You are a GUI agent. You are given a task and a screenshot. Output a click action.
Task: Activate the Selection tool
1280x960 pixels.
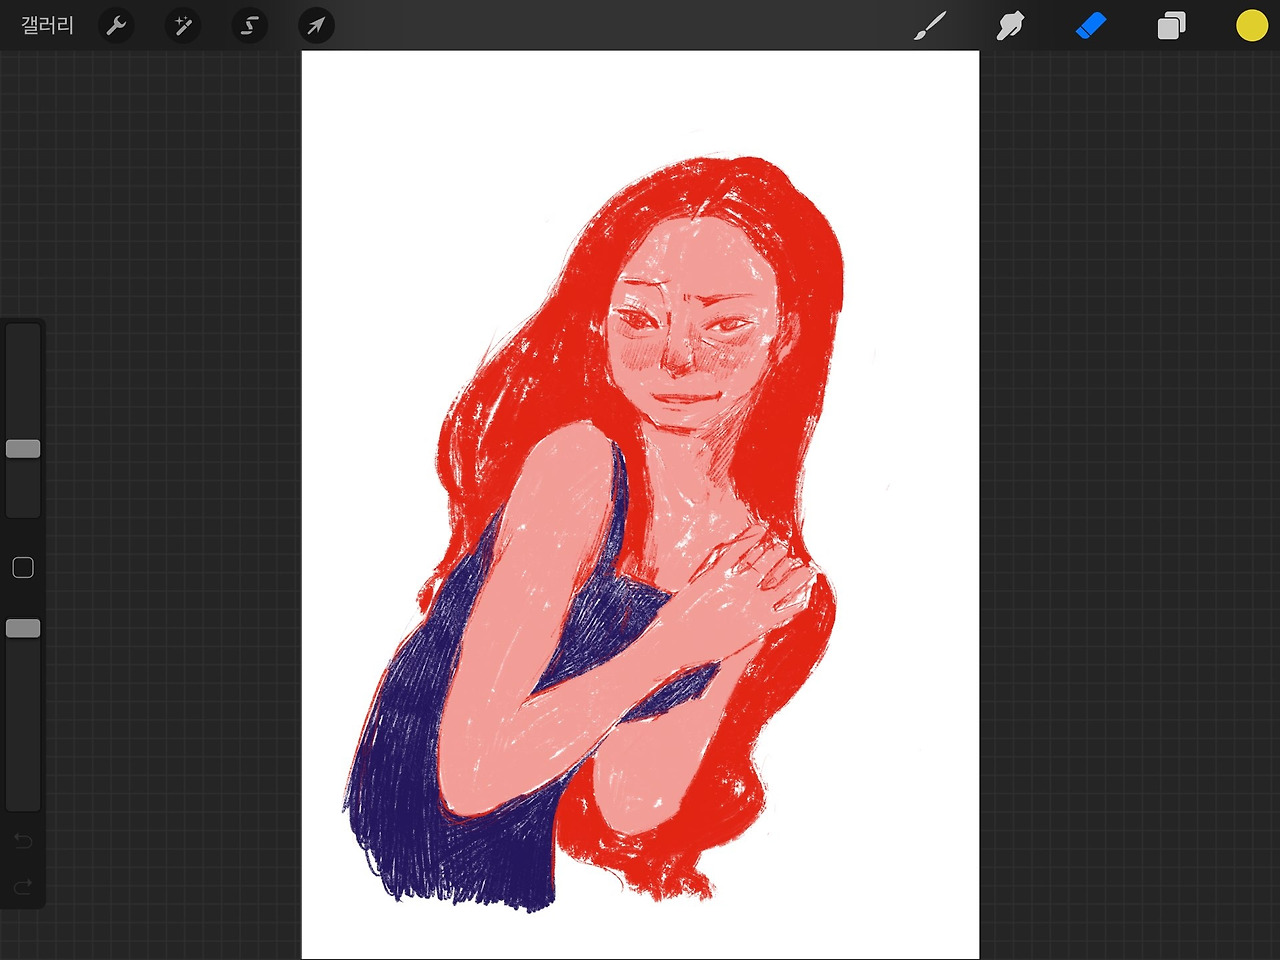249,25
